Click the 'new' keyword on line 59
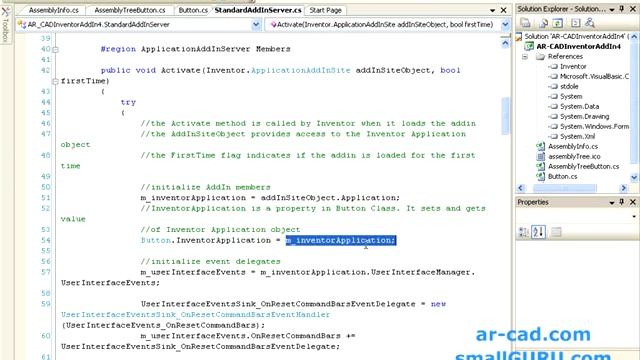Viewport: 640px width, 360px height. coord(438,304)
